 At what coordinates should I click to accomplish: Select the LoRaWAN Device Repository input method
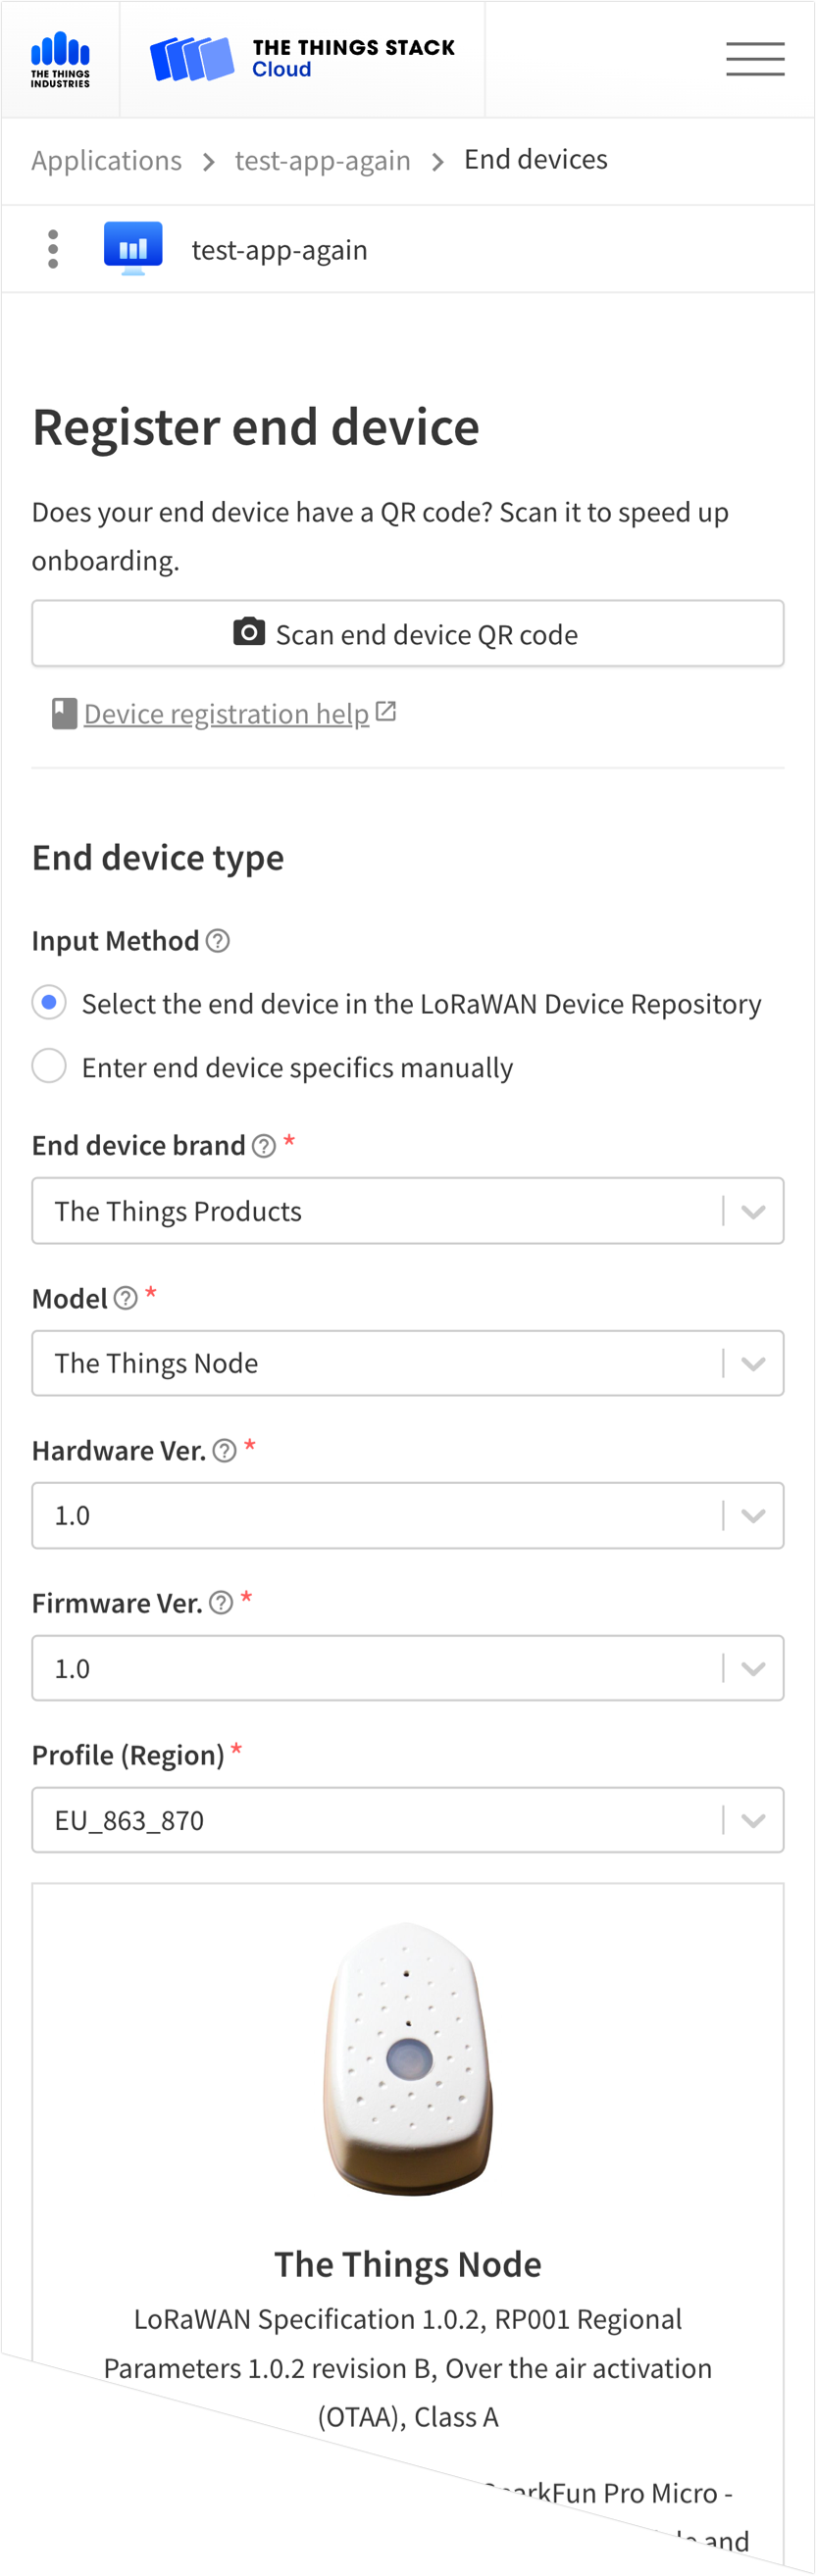48,1002
